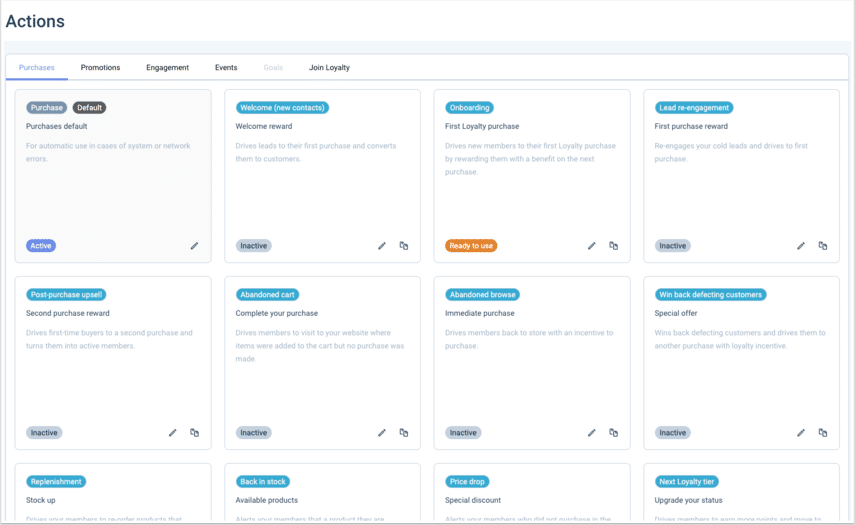855x525 pixels.
Task: Click the Purchases default title
Action: pos(57,126)
